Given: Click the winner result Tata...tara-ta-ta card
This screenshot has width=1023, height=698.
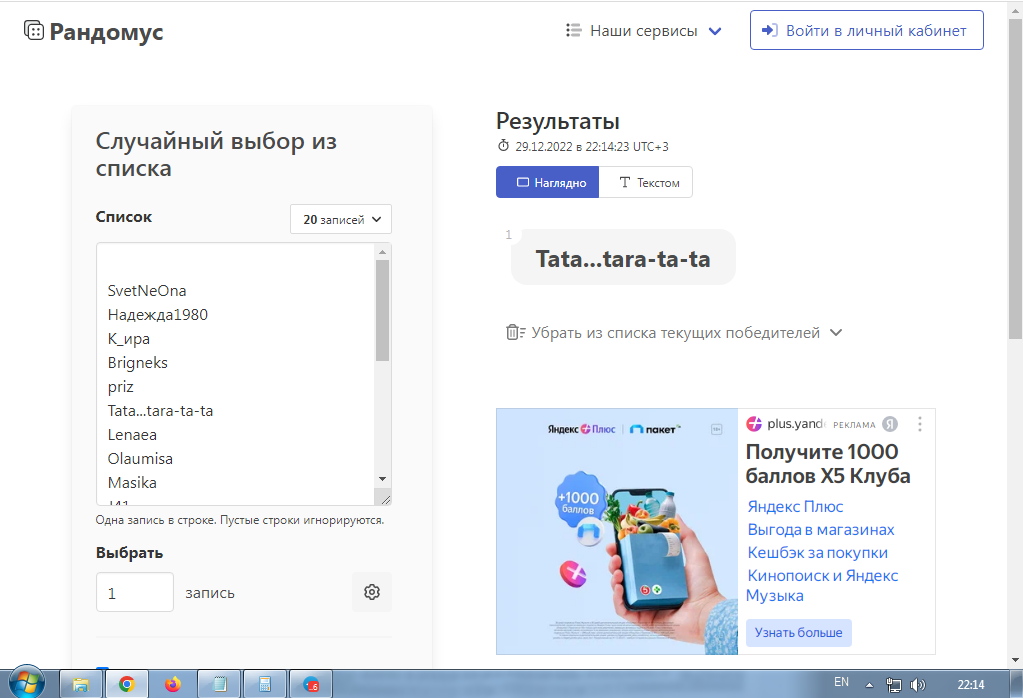Looking at the screenshot, I should [623, 258].
